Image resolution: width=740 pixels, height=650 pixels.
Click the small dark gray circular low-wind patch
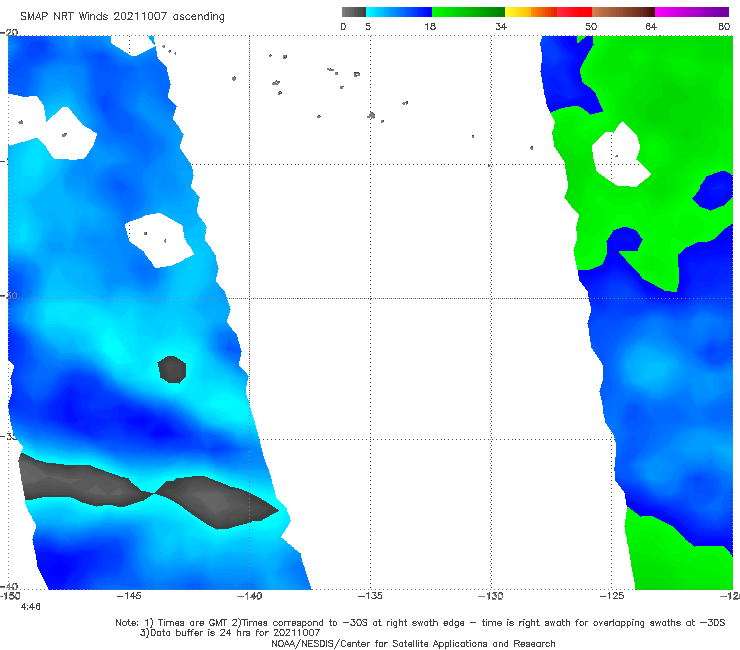coord(172,369)
